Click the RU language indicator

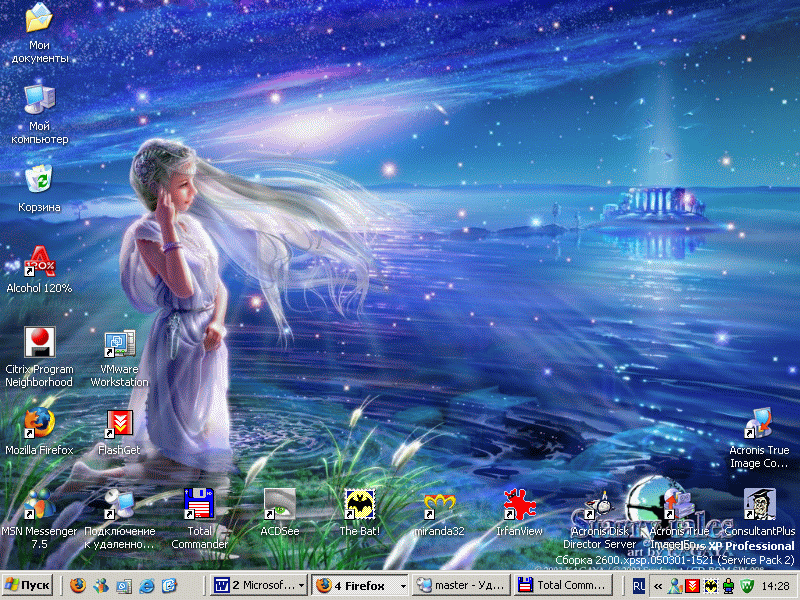[x=638, y=586]
